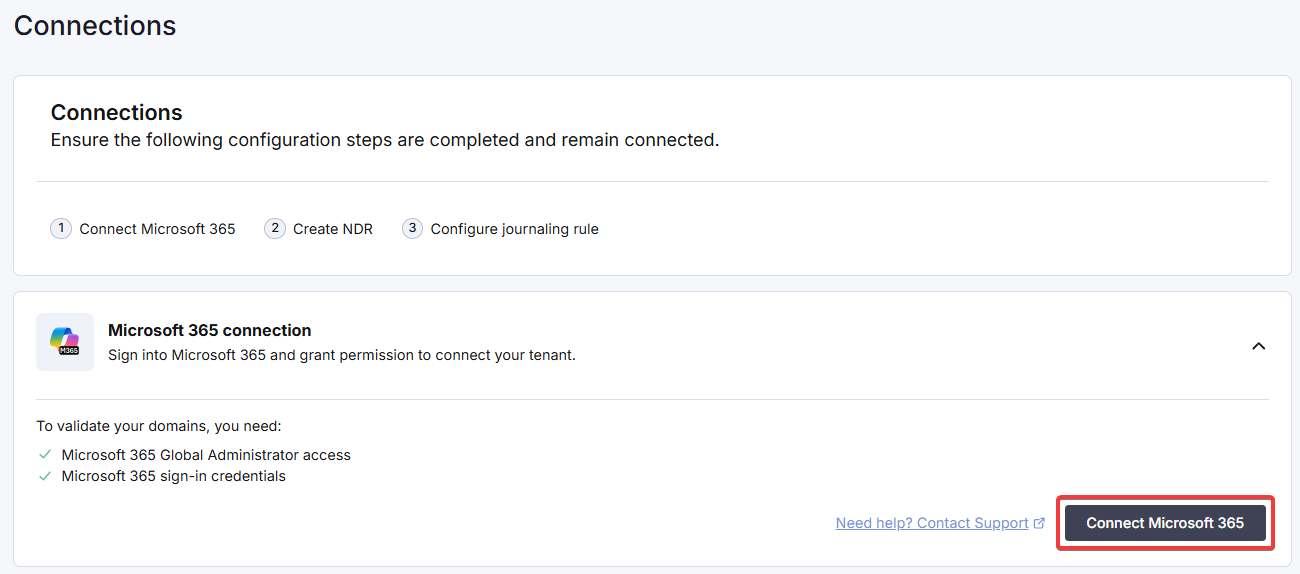The image size is (1300, 574).
Task: Click the 'Sign into Microsoft 365 and grant permission' description
Action: click(x=342, y=355)
